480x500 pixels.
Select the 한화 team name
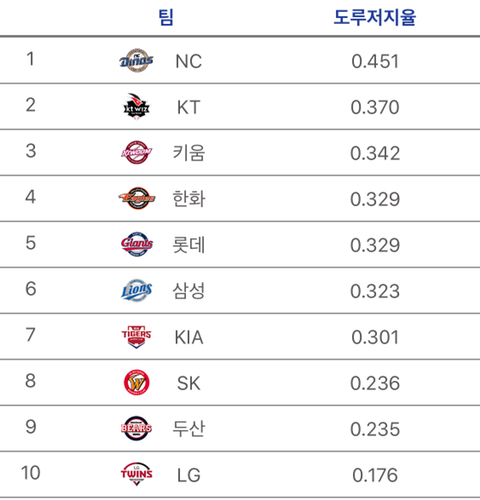tap(189, 199)
